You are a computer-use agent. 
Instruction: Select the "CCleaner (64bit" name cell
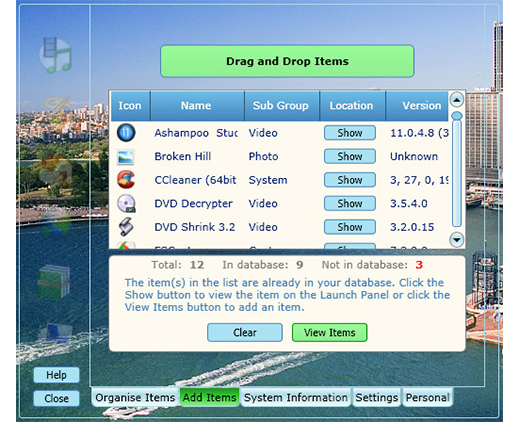pyautogui.click(x=195, y=180)
